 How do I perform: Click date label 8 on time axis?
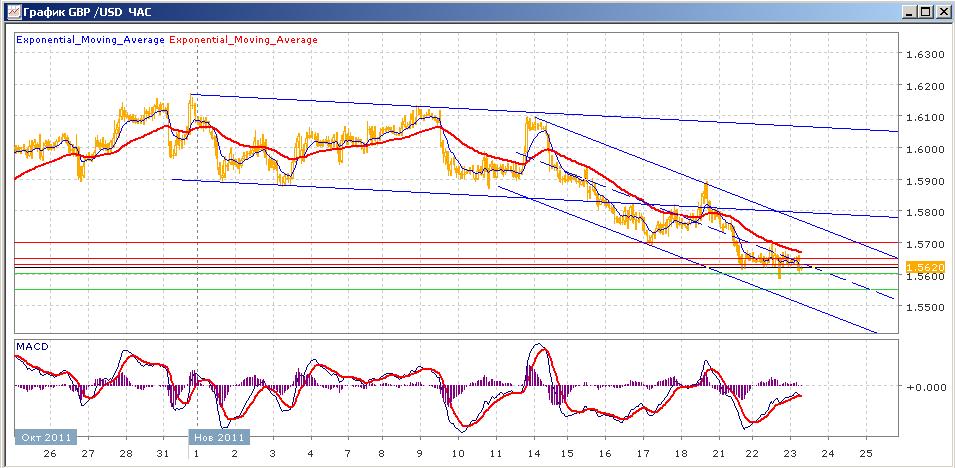pos(381,454)
